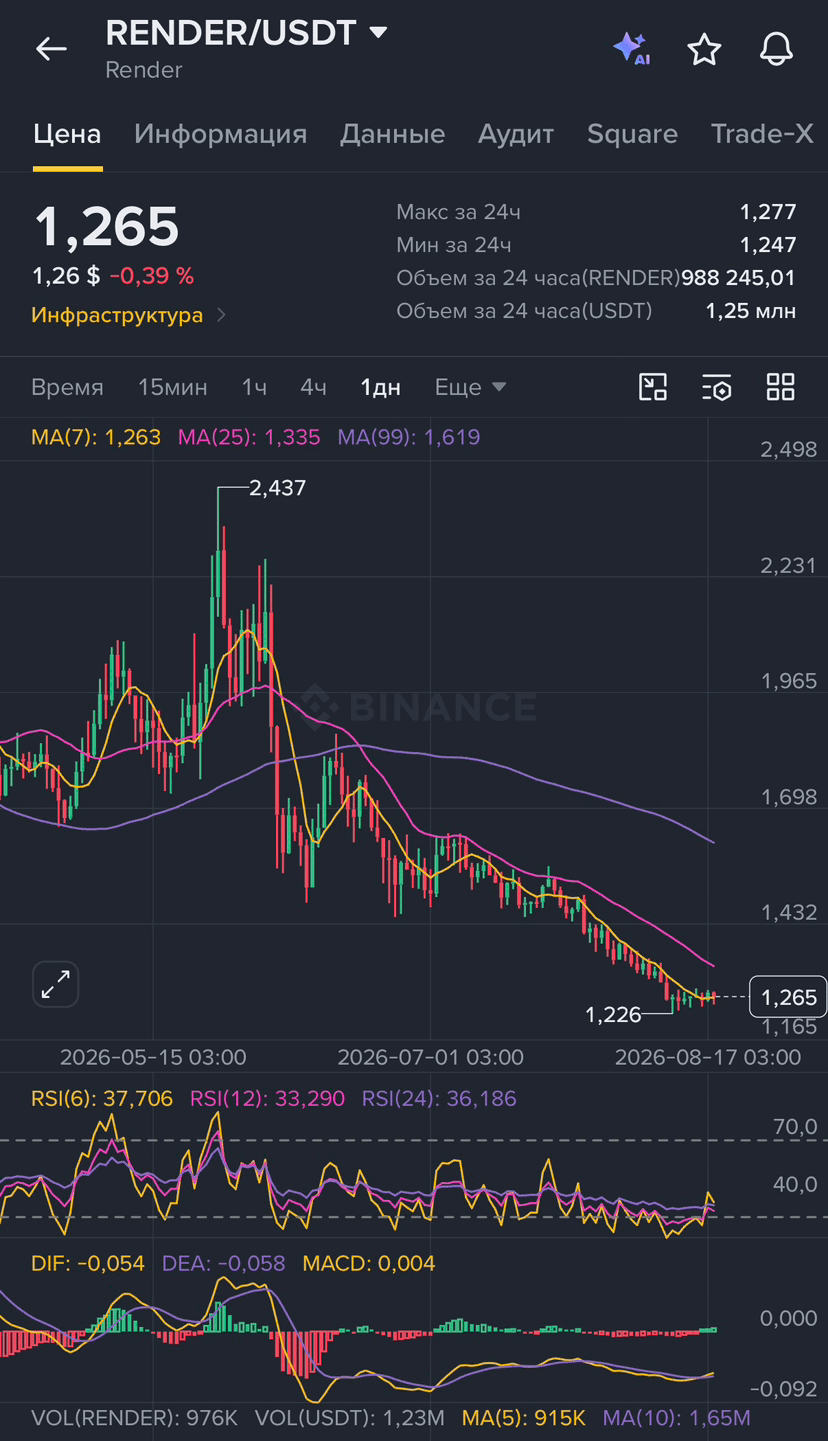The height and width of the screenshot is (1441, 828).
Task: Select the '1ч' timeframe
Action: [254, 387]
